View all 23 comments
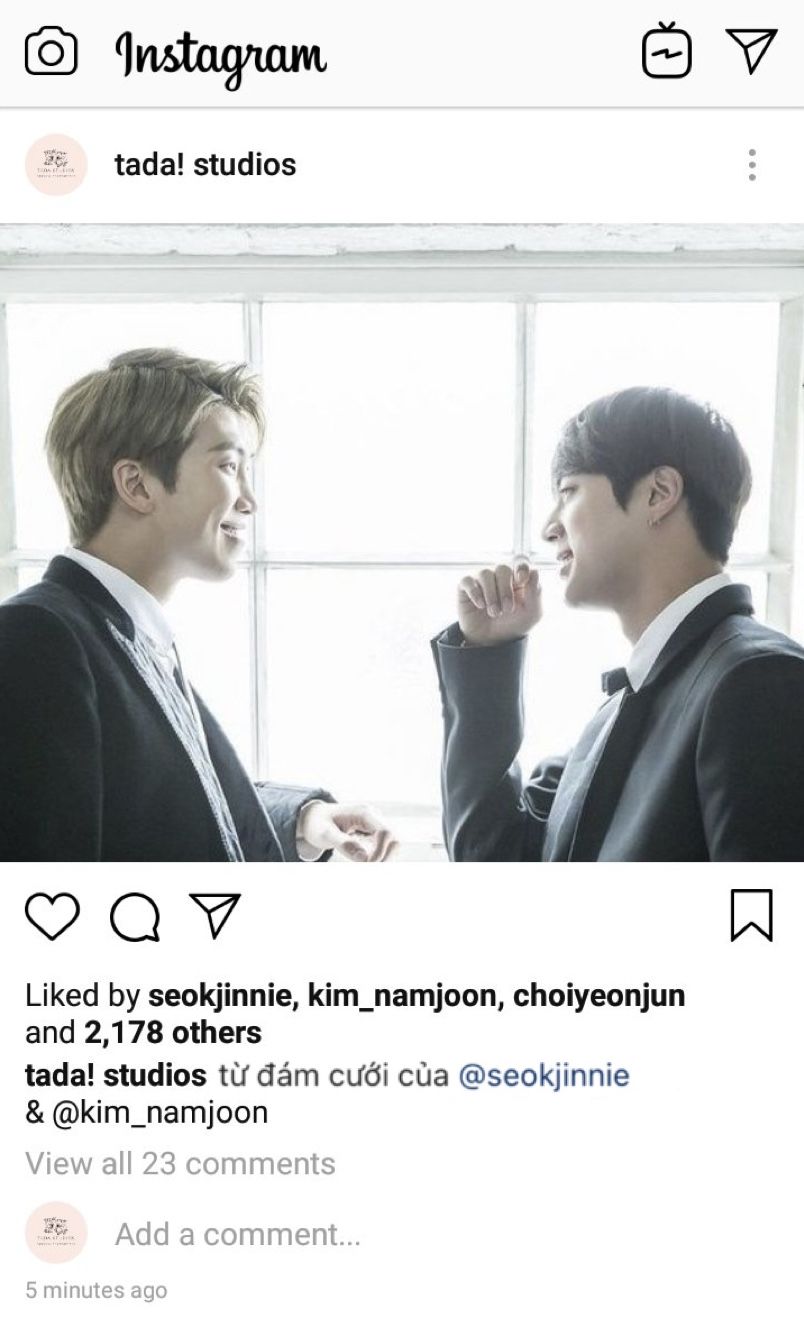Image resolution: width=804 pixels, height=1333 pixels. pos(180,1164)
